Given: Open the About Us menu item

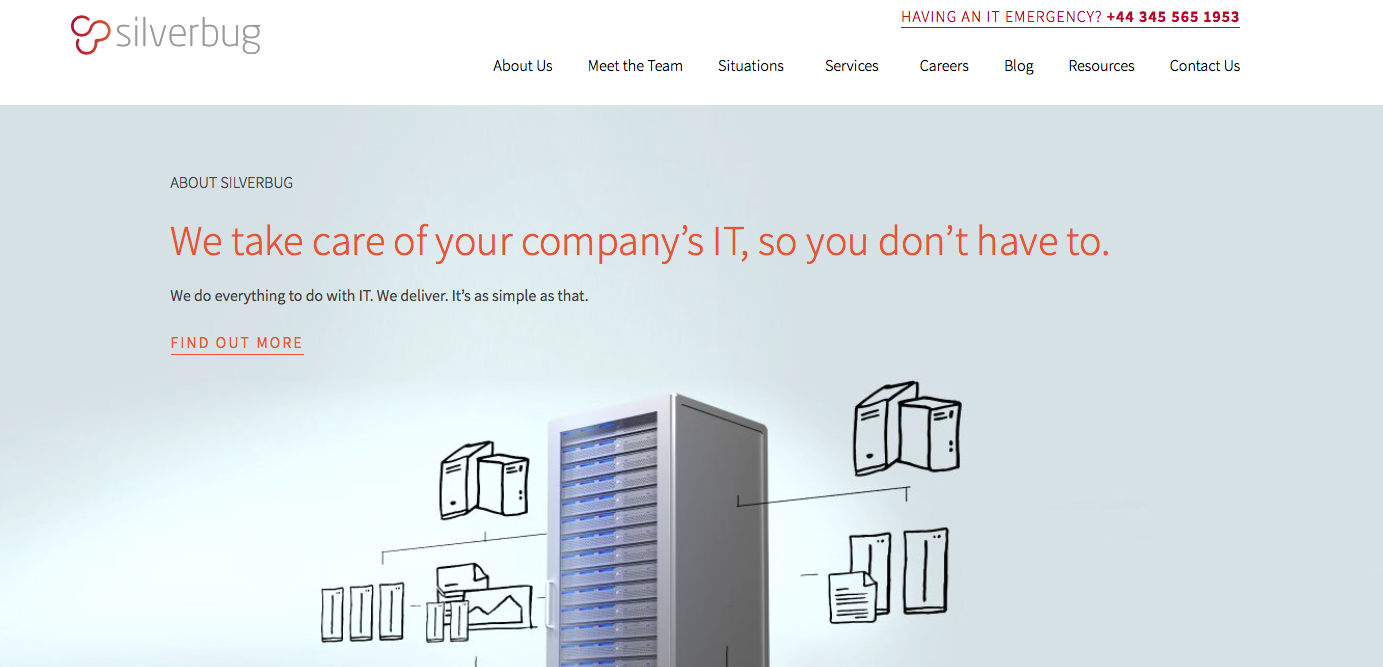Looking at the screenshot, I should coord(522,66).
